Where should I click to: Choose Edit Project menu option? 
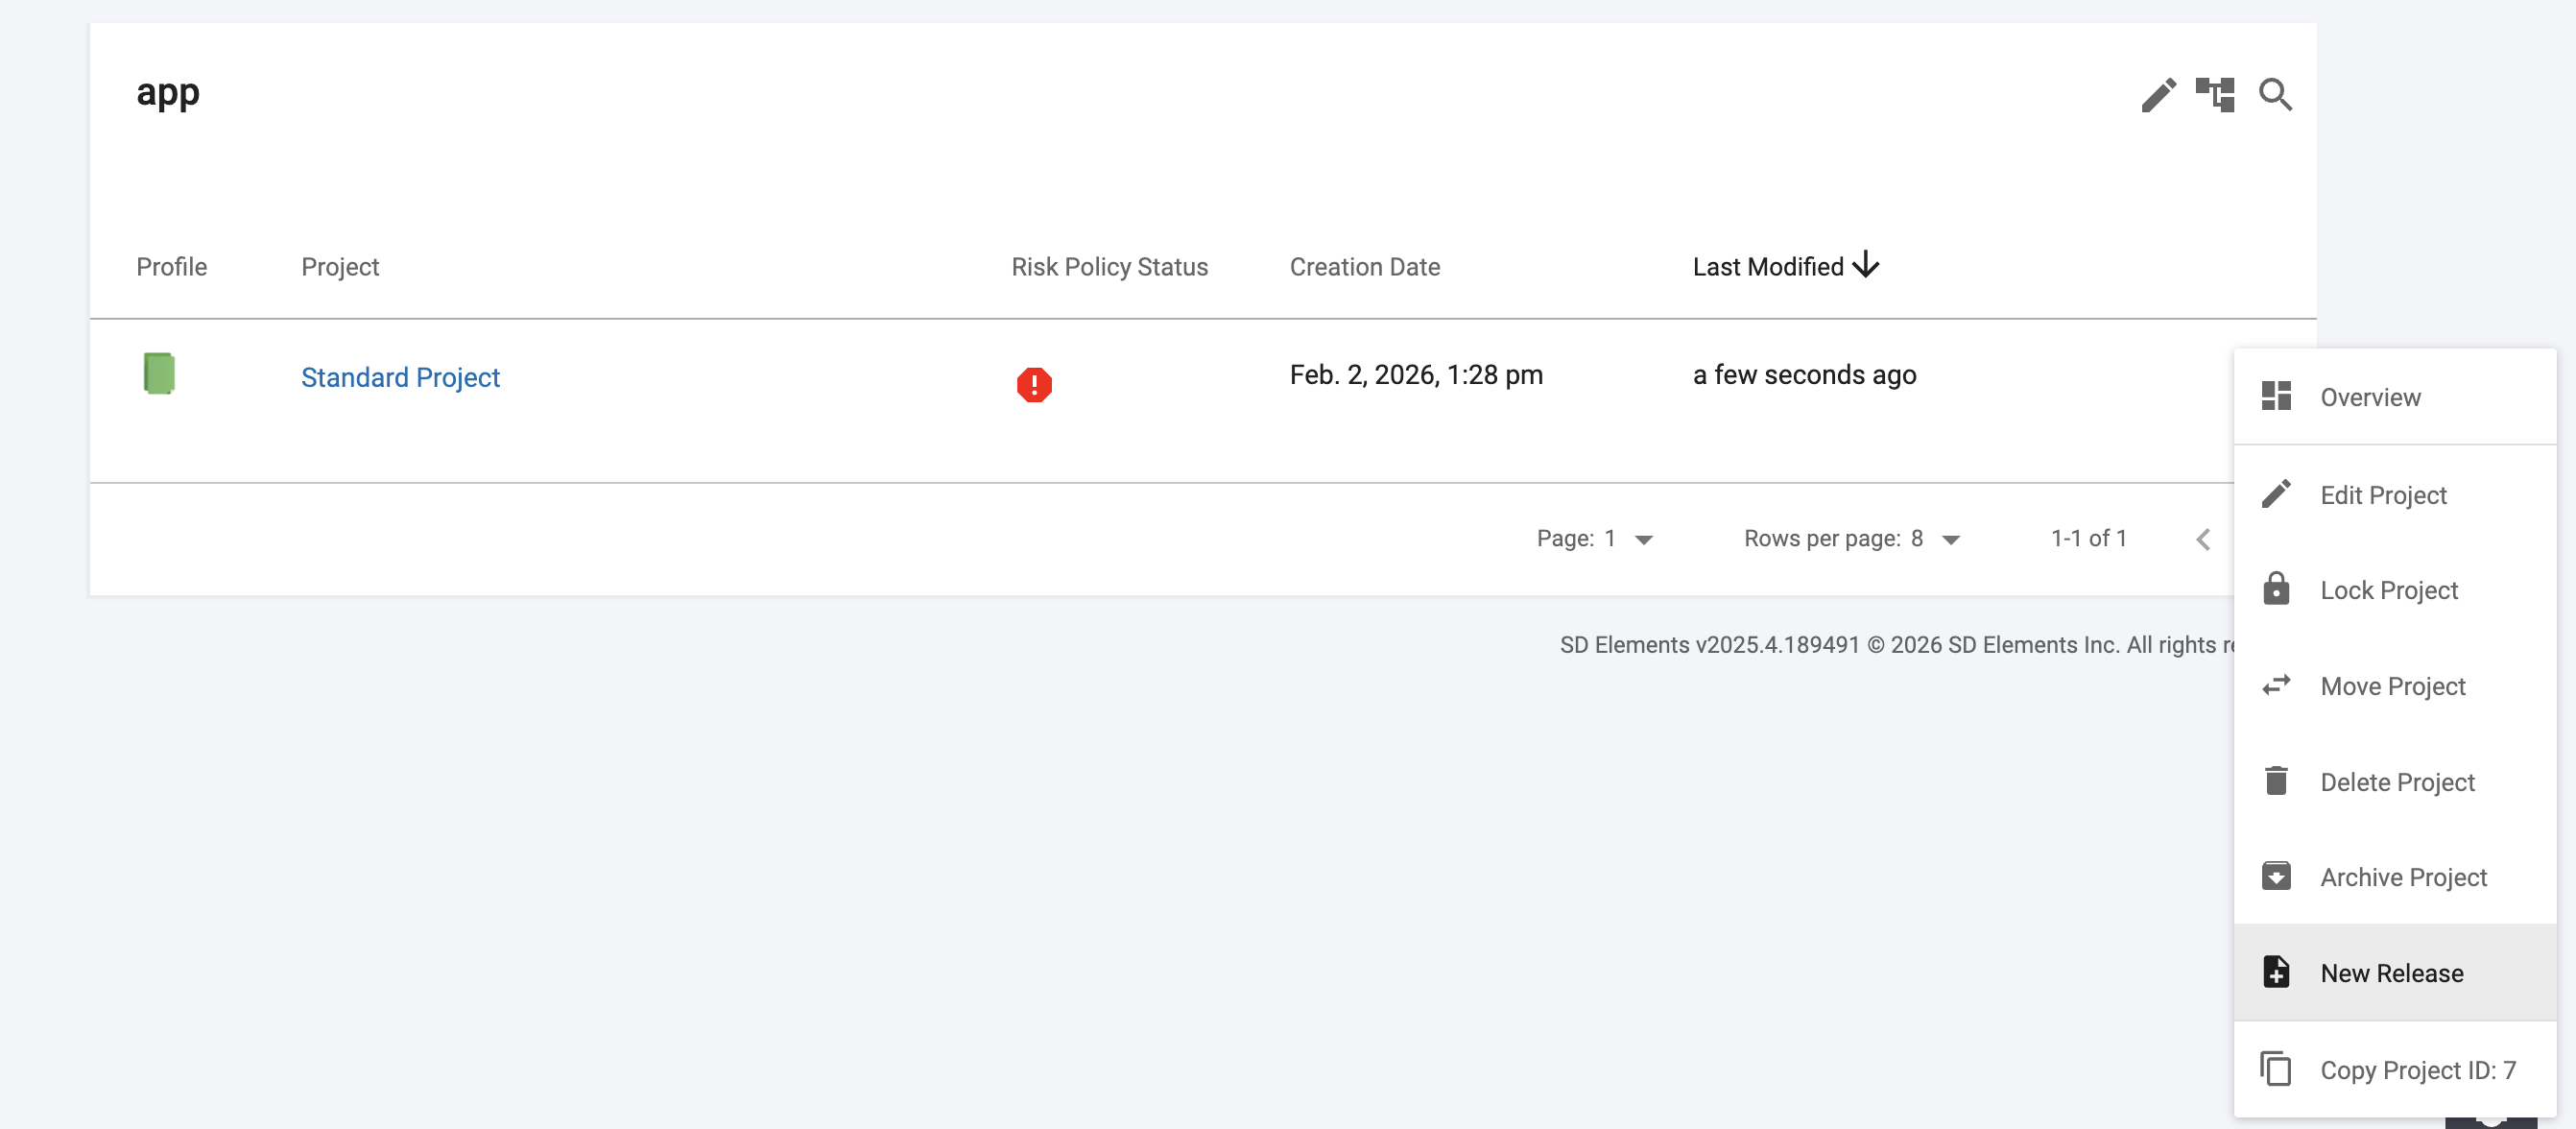click(2383, 495)
